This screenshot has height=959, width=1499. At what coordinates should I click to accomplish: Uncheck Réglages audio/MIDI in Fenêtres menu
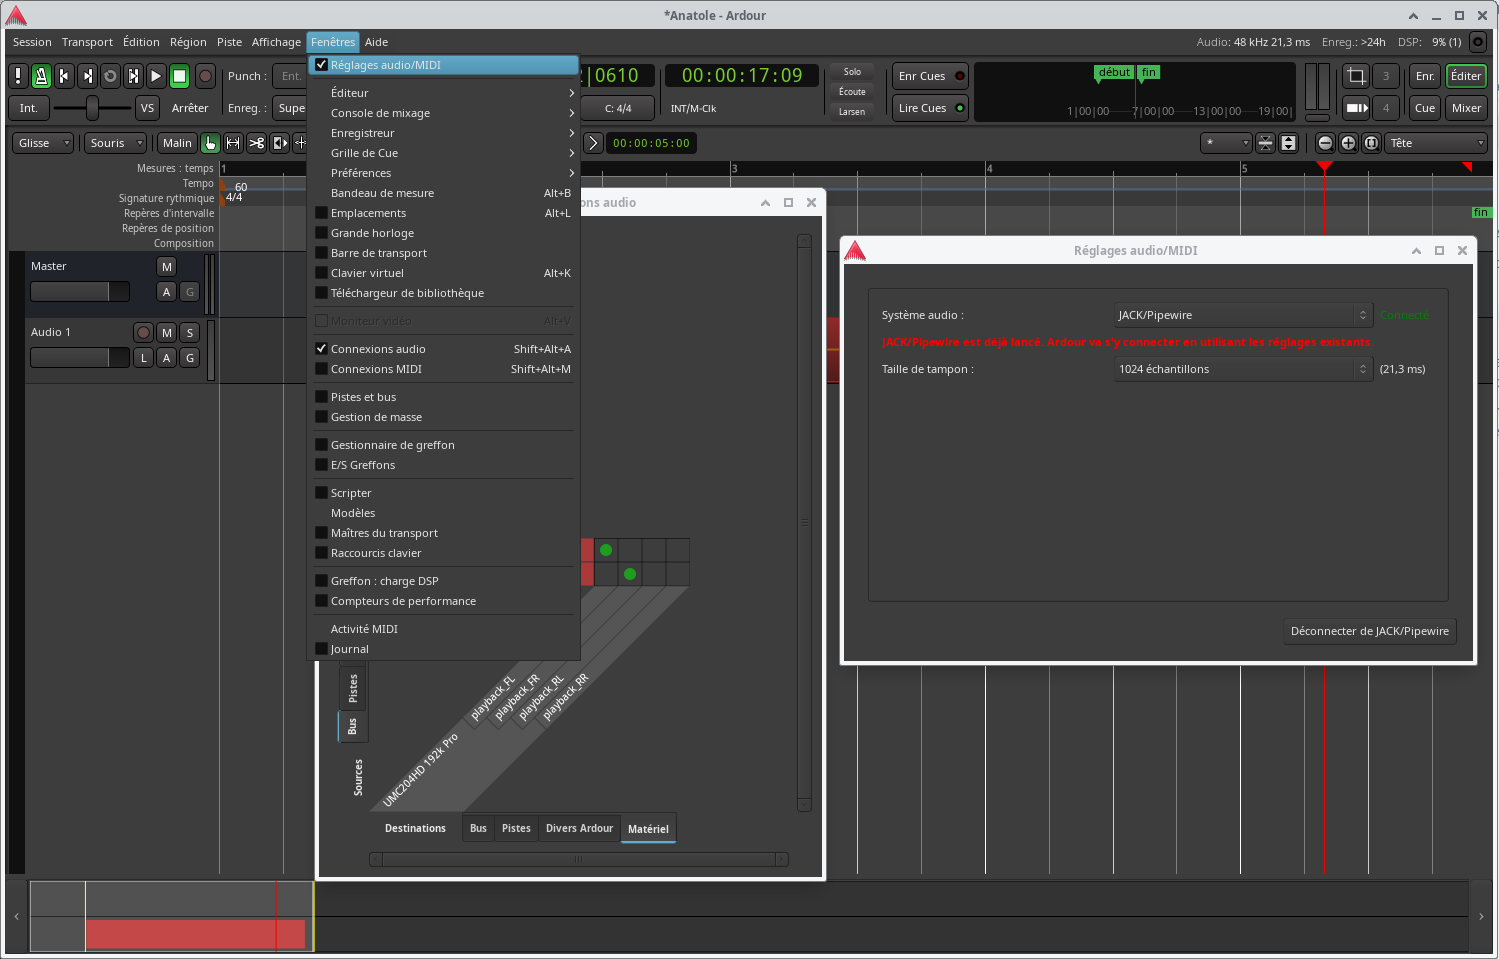point(321,65)
